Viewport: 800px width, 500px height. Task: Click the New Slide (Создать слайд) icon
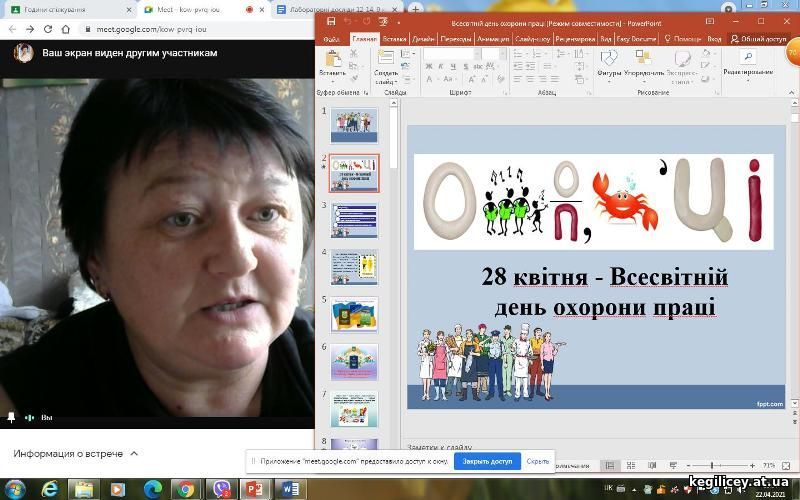(x=386, y=57)
